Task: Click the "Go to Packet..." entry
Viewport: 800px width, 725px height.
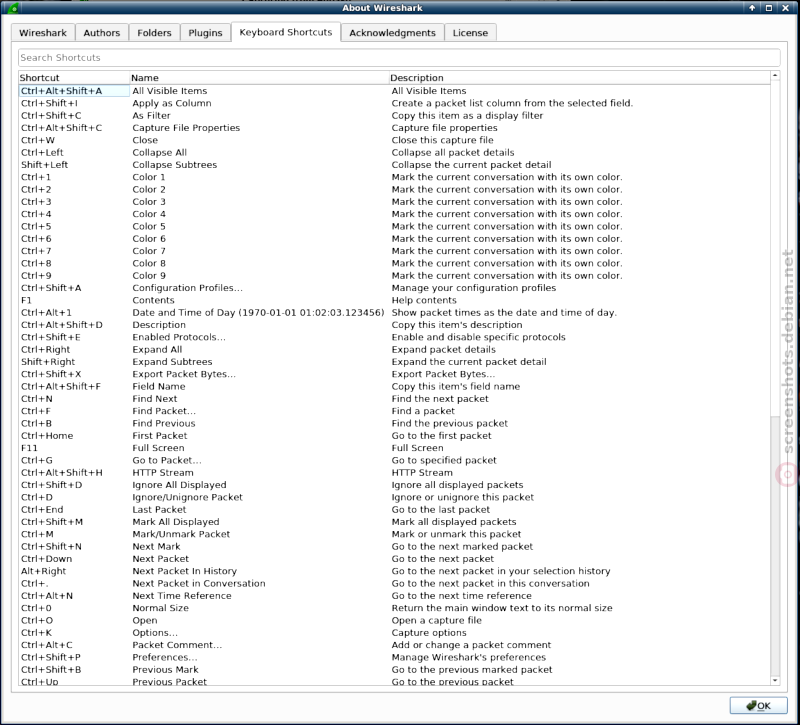Action: tap(166, 460)
